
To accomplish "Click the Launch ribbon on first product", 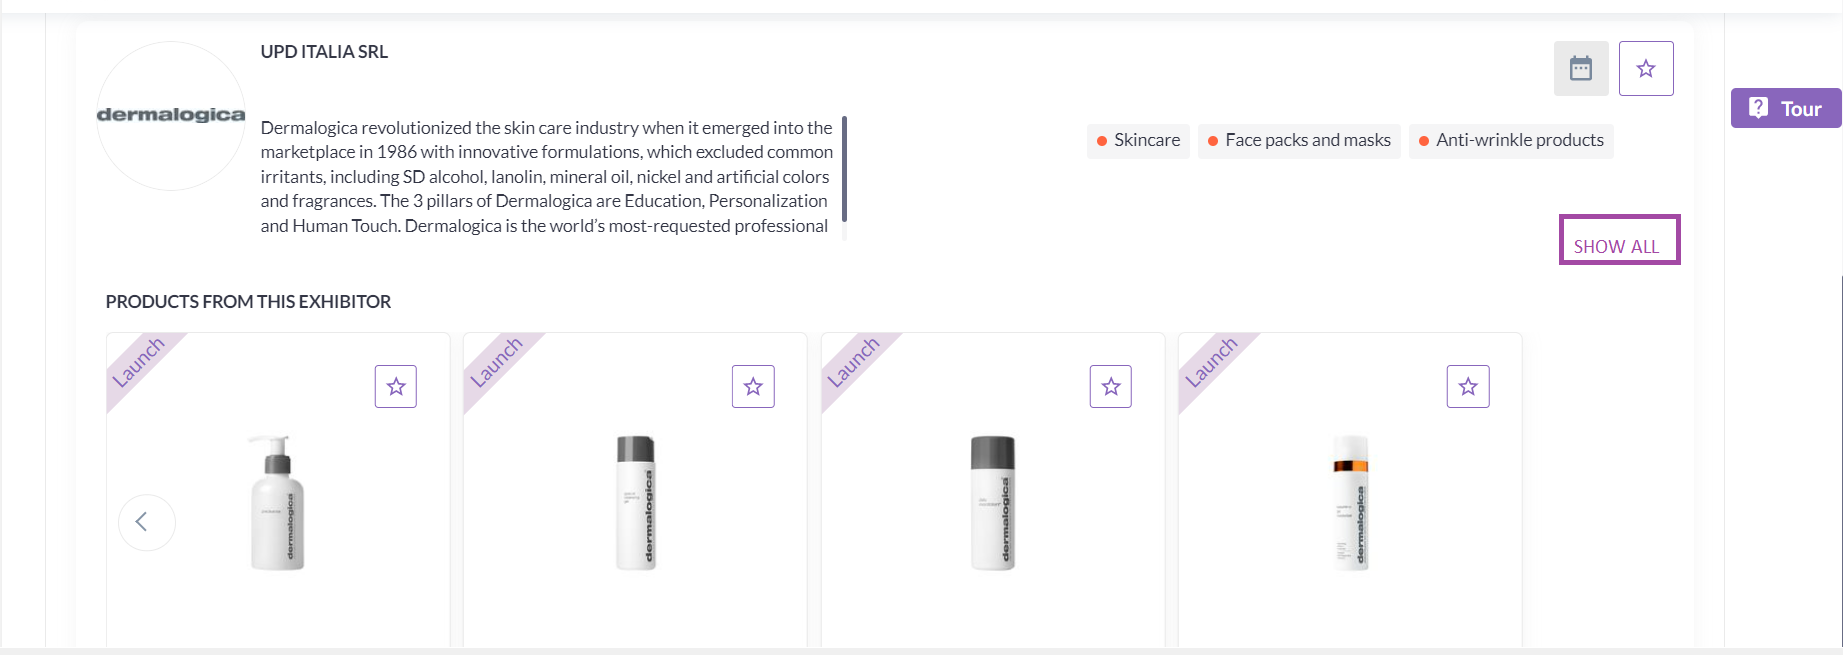I will click(x=139, y=362).
